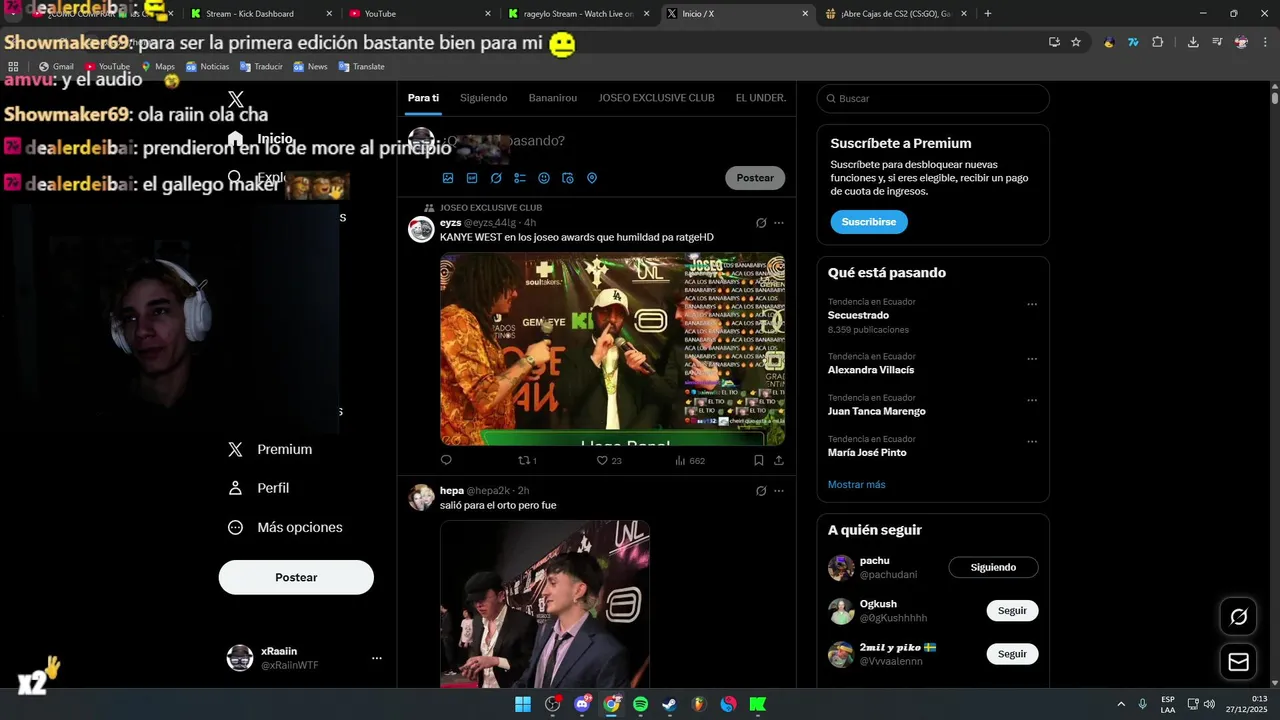Open Chrome downloads icon
The width and height of the screenshot is (1280, 720).
(1193, 42)
